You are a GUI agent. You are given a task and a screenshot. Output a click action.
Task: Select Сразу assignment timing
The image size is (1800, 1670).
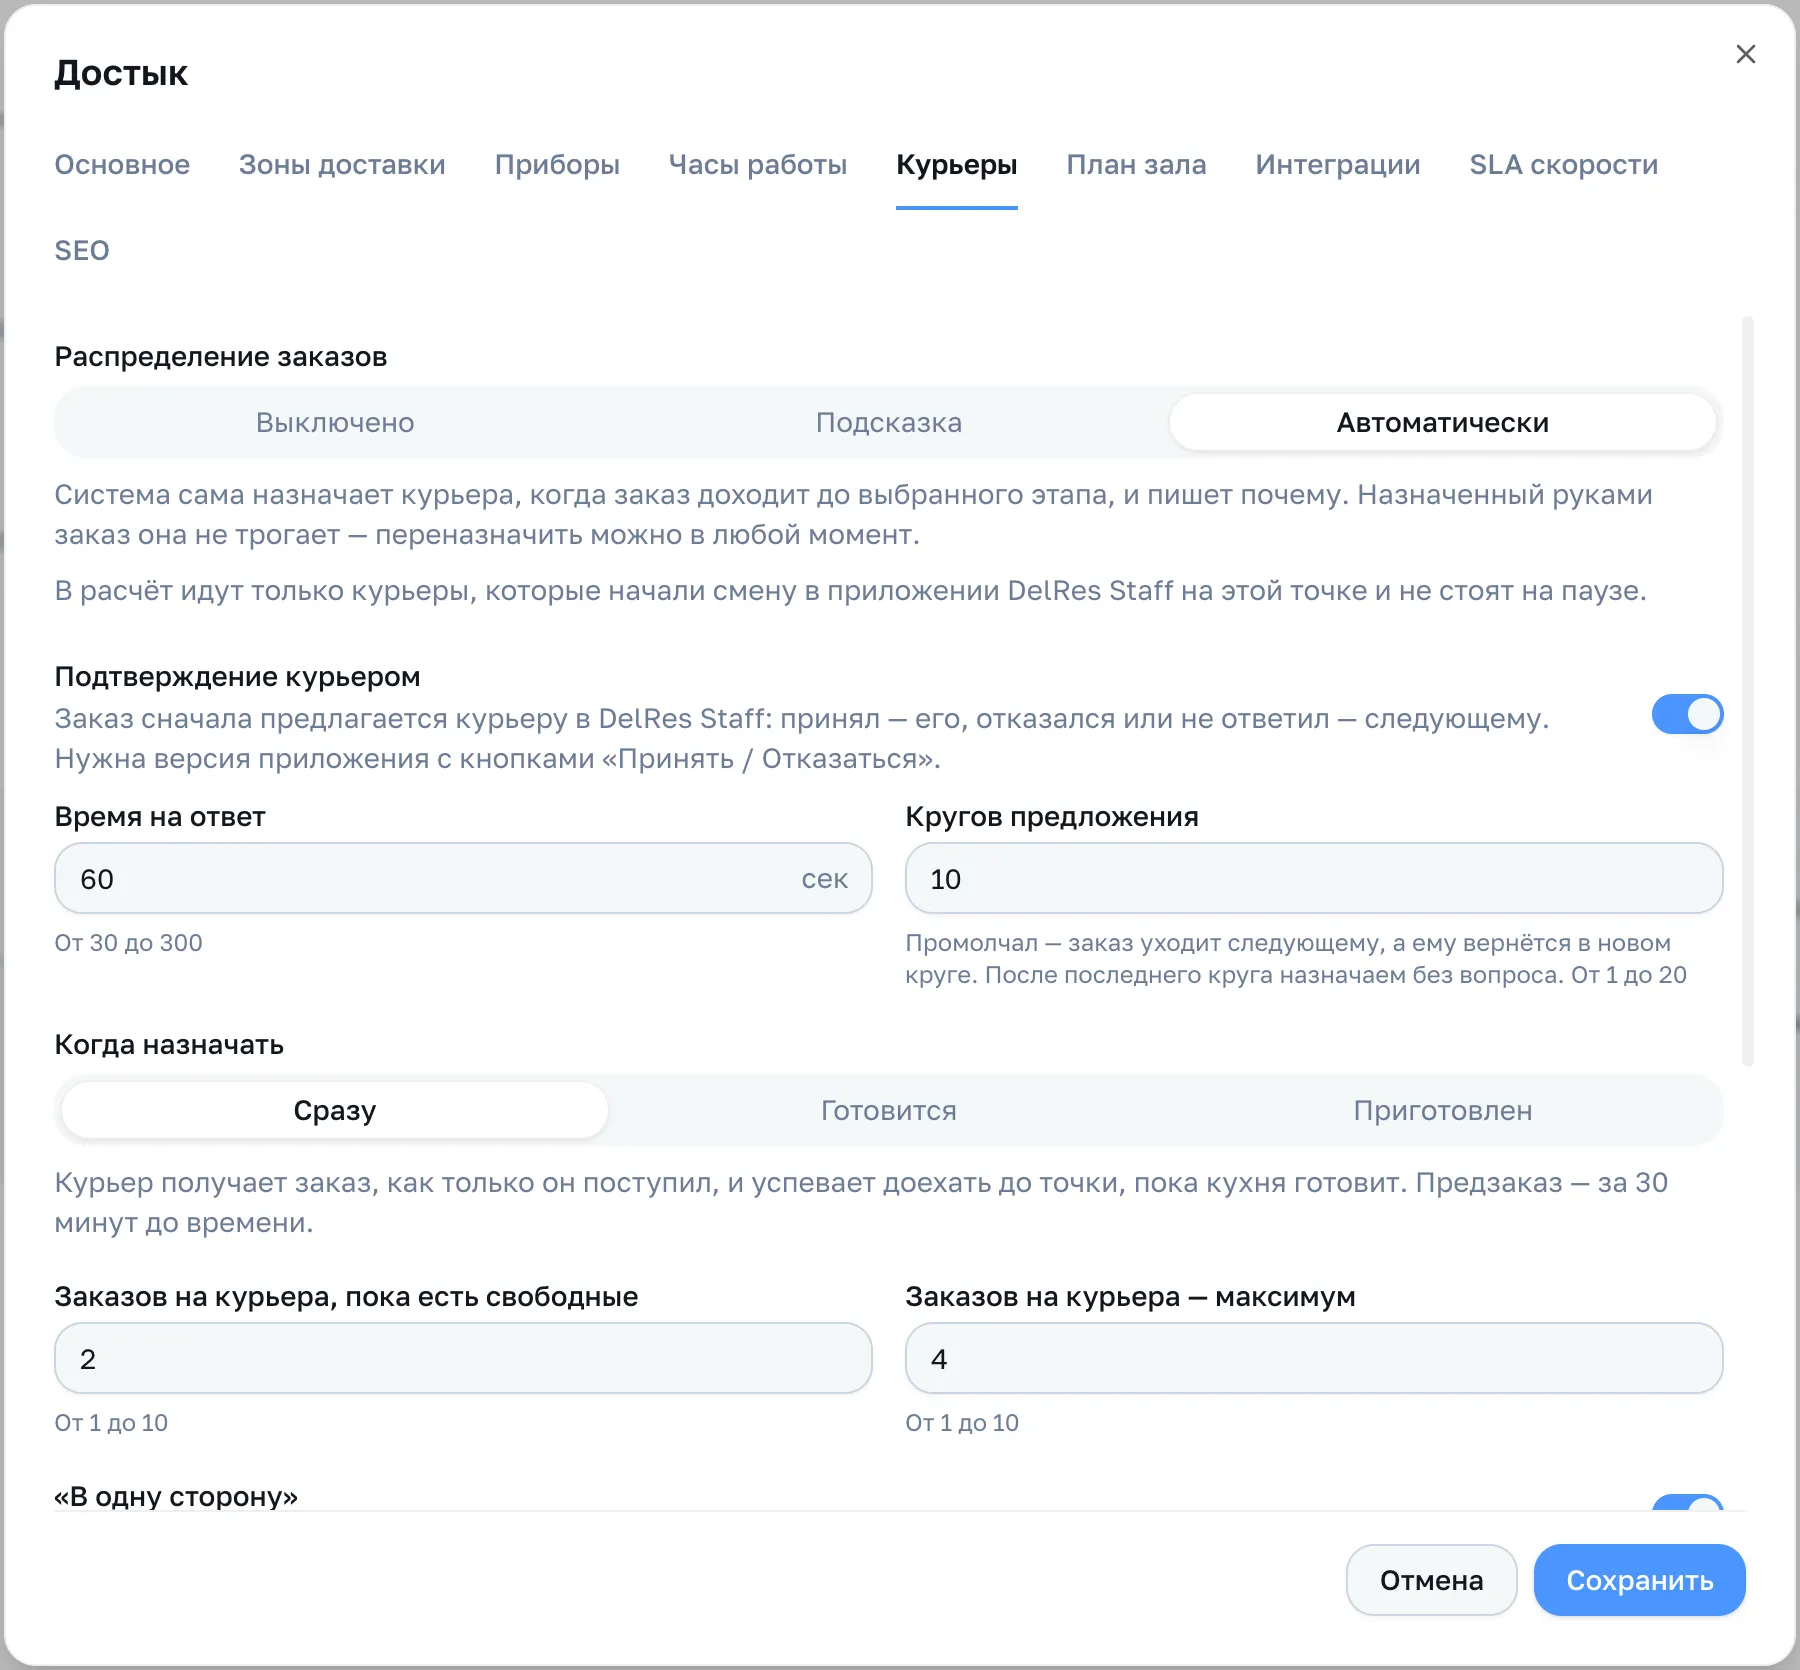(335, 1110)
